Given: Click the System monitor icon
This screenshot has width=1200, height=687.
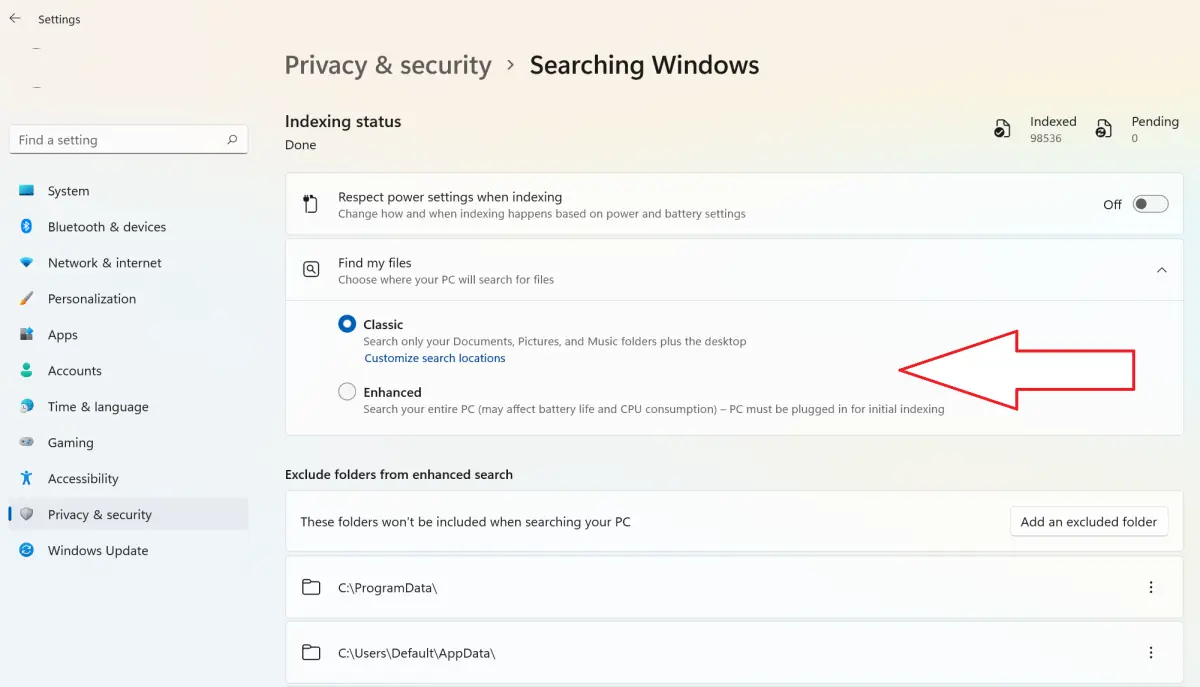Looking at the screenshot, I should pos(27,191).
